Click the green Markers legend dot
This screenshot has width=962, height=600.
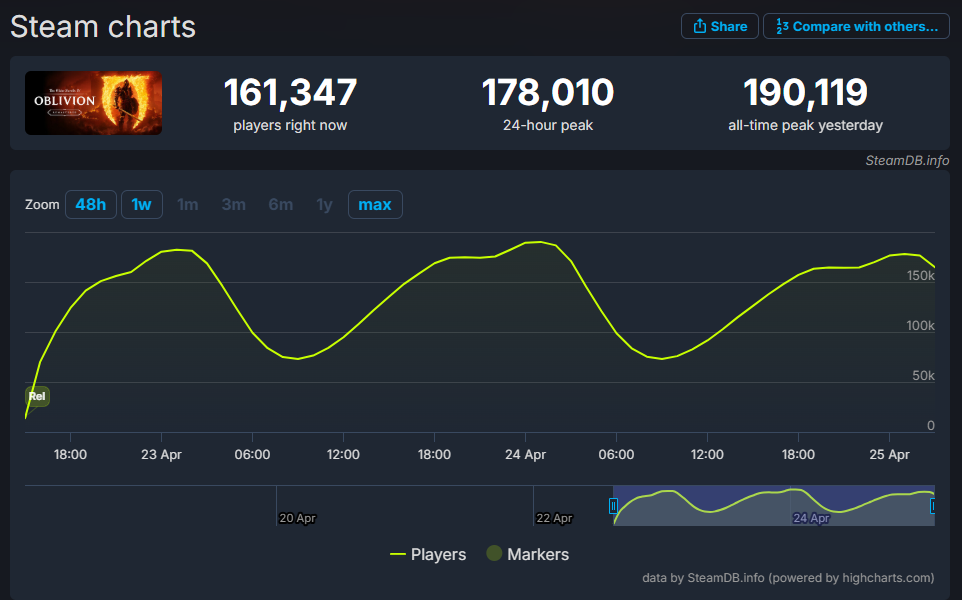494,553
